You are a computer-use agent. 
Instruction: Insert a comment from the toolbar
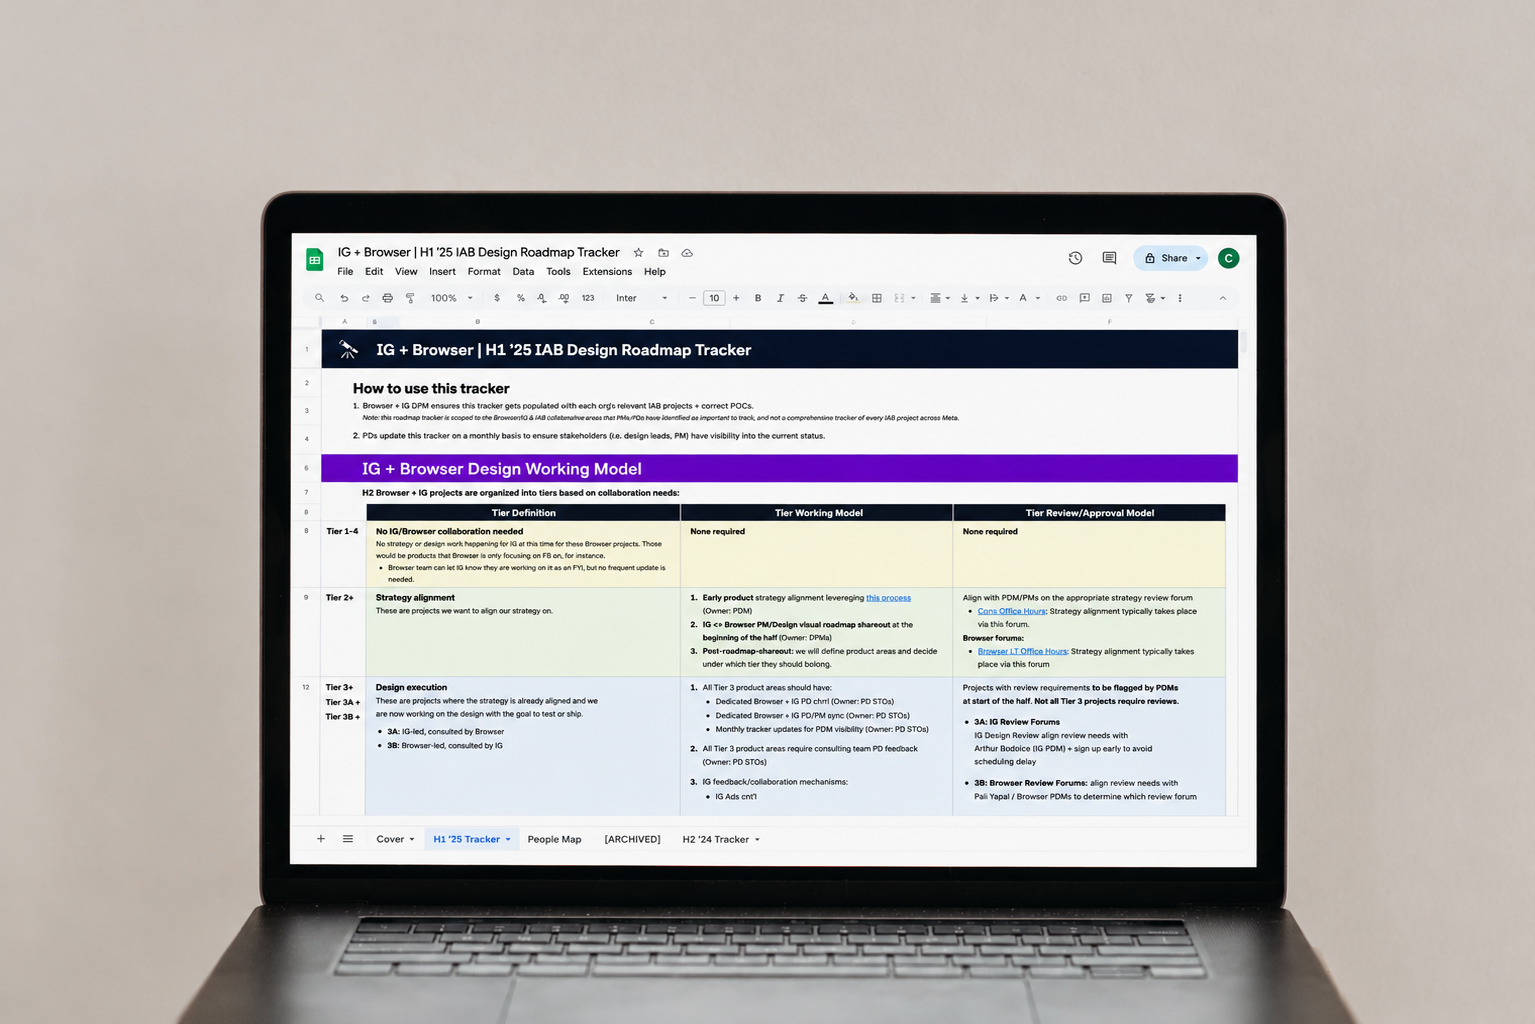(1084, 298)
